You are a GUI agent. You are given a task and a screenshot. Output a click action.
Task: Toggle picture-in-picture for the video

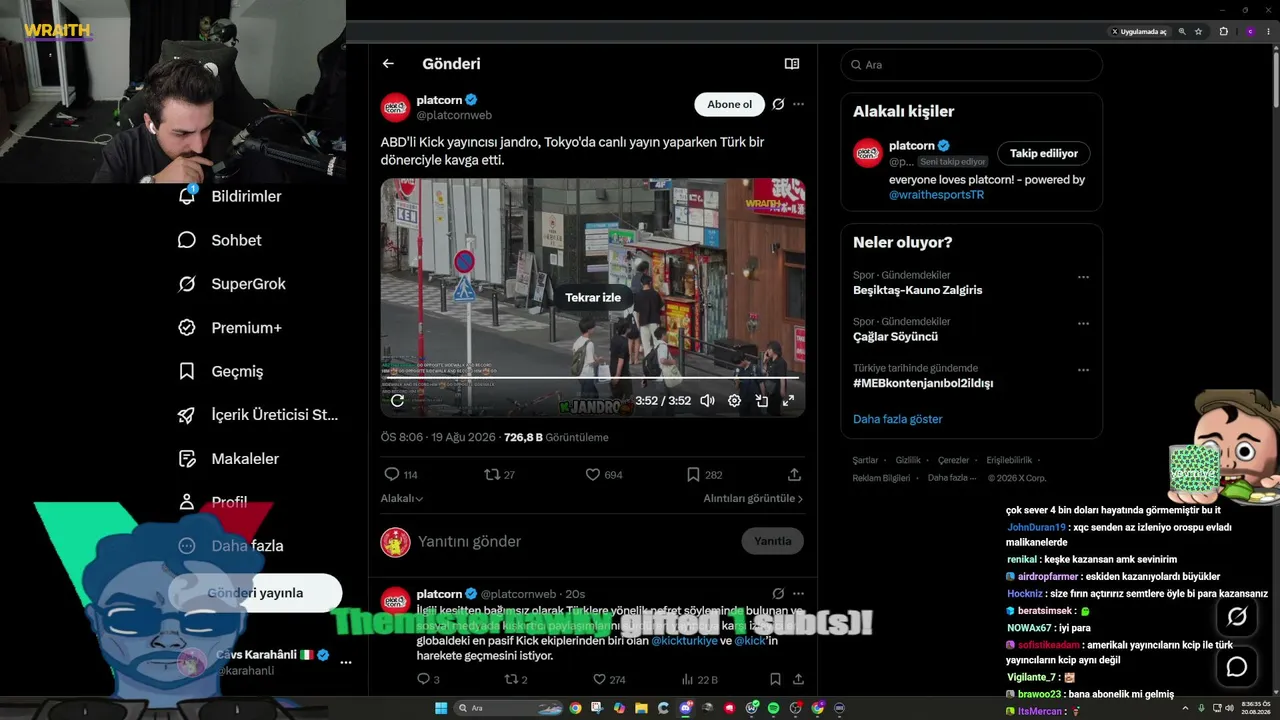click(x=761, y=400)
